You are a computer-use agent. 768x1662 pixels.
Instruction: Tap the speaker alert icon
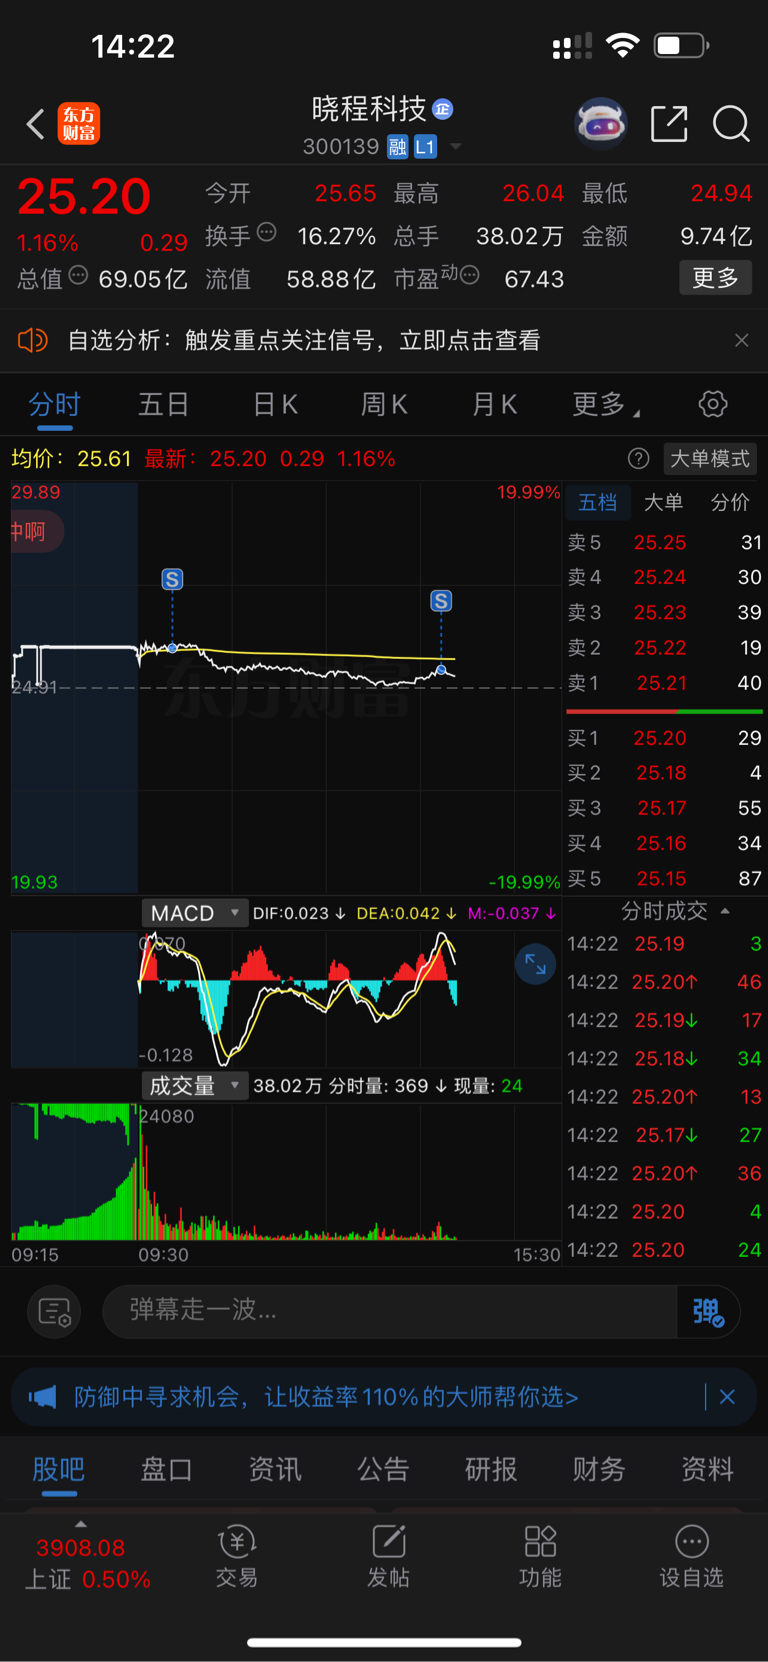click(33, 340)
